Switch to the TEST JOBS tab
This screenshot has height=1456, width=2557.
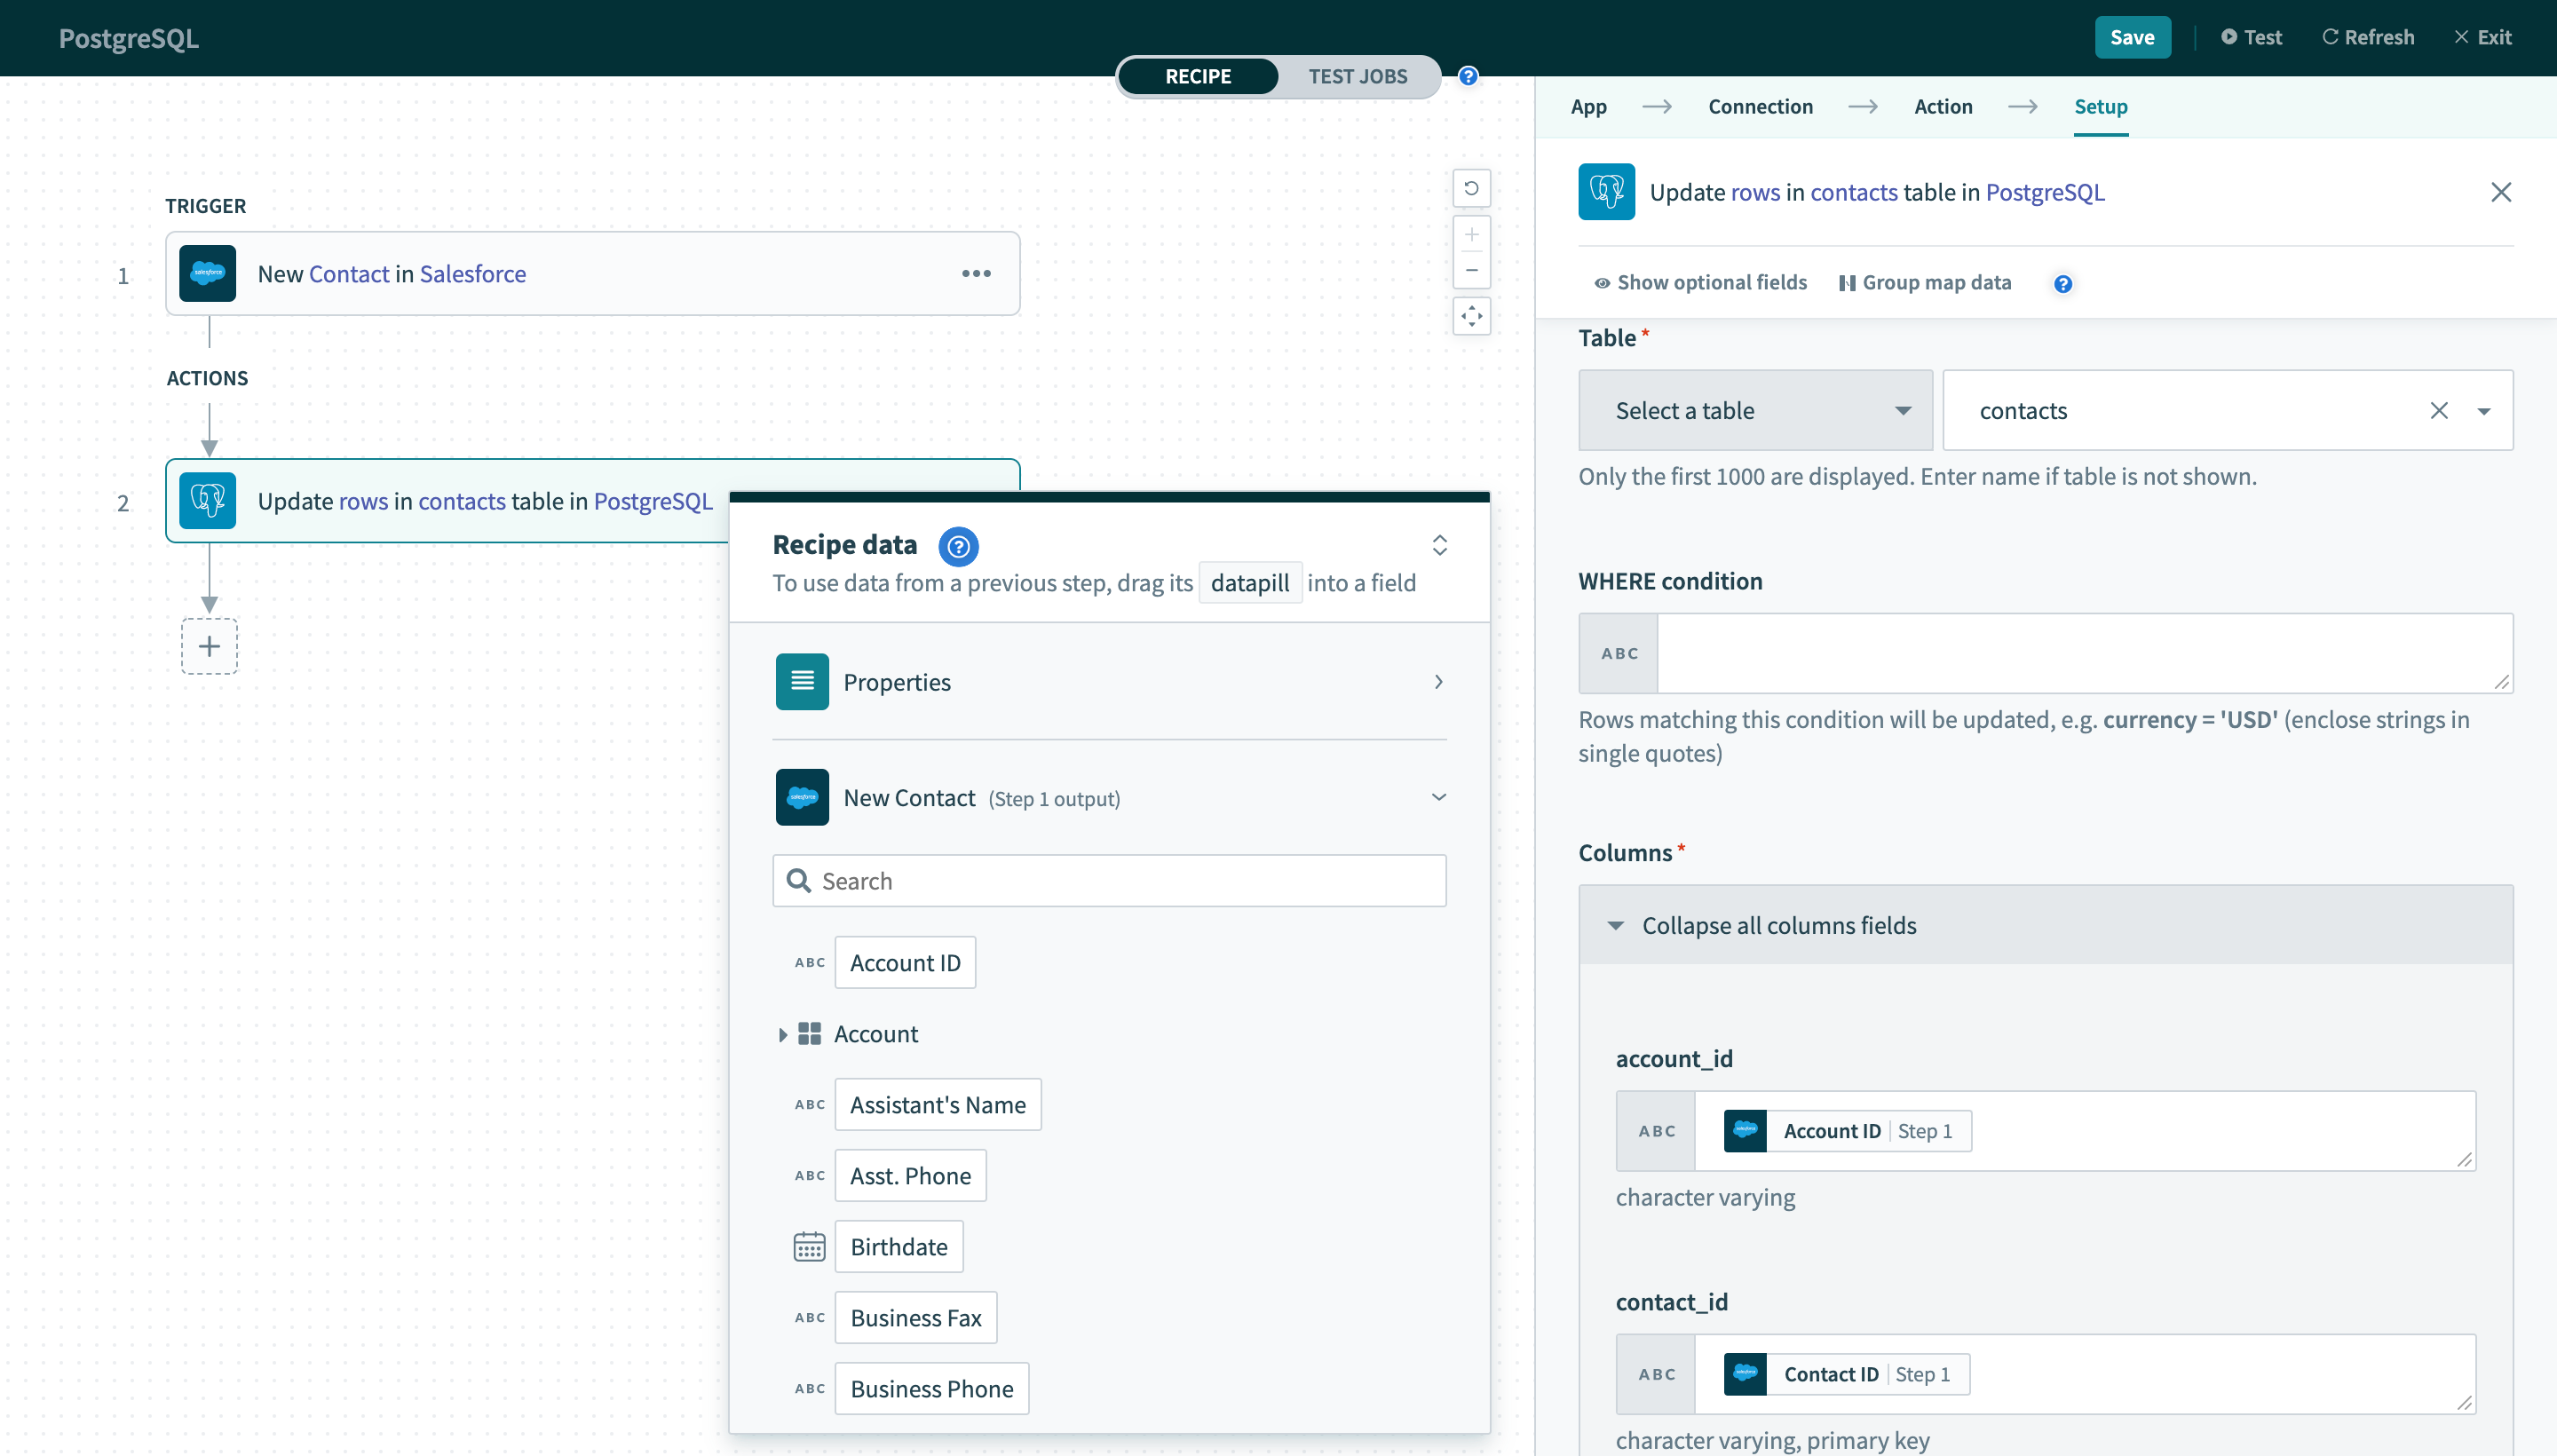coord(1359,75)
